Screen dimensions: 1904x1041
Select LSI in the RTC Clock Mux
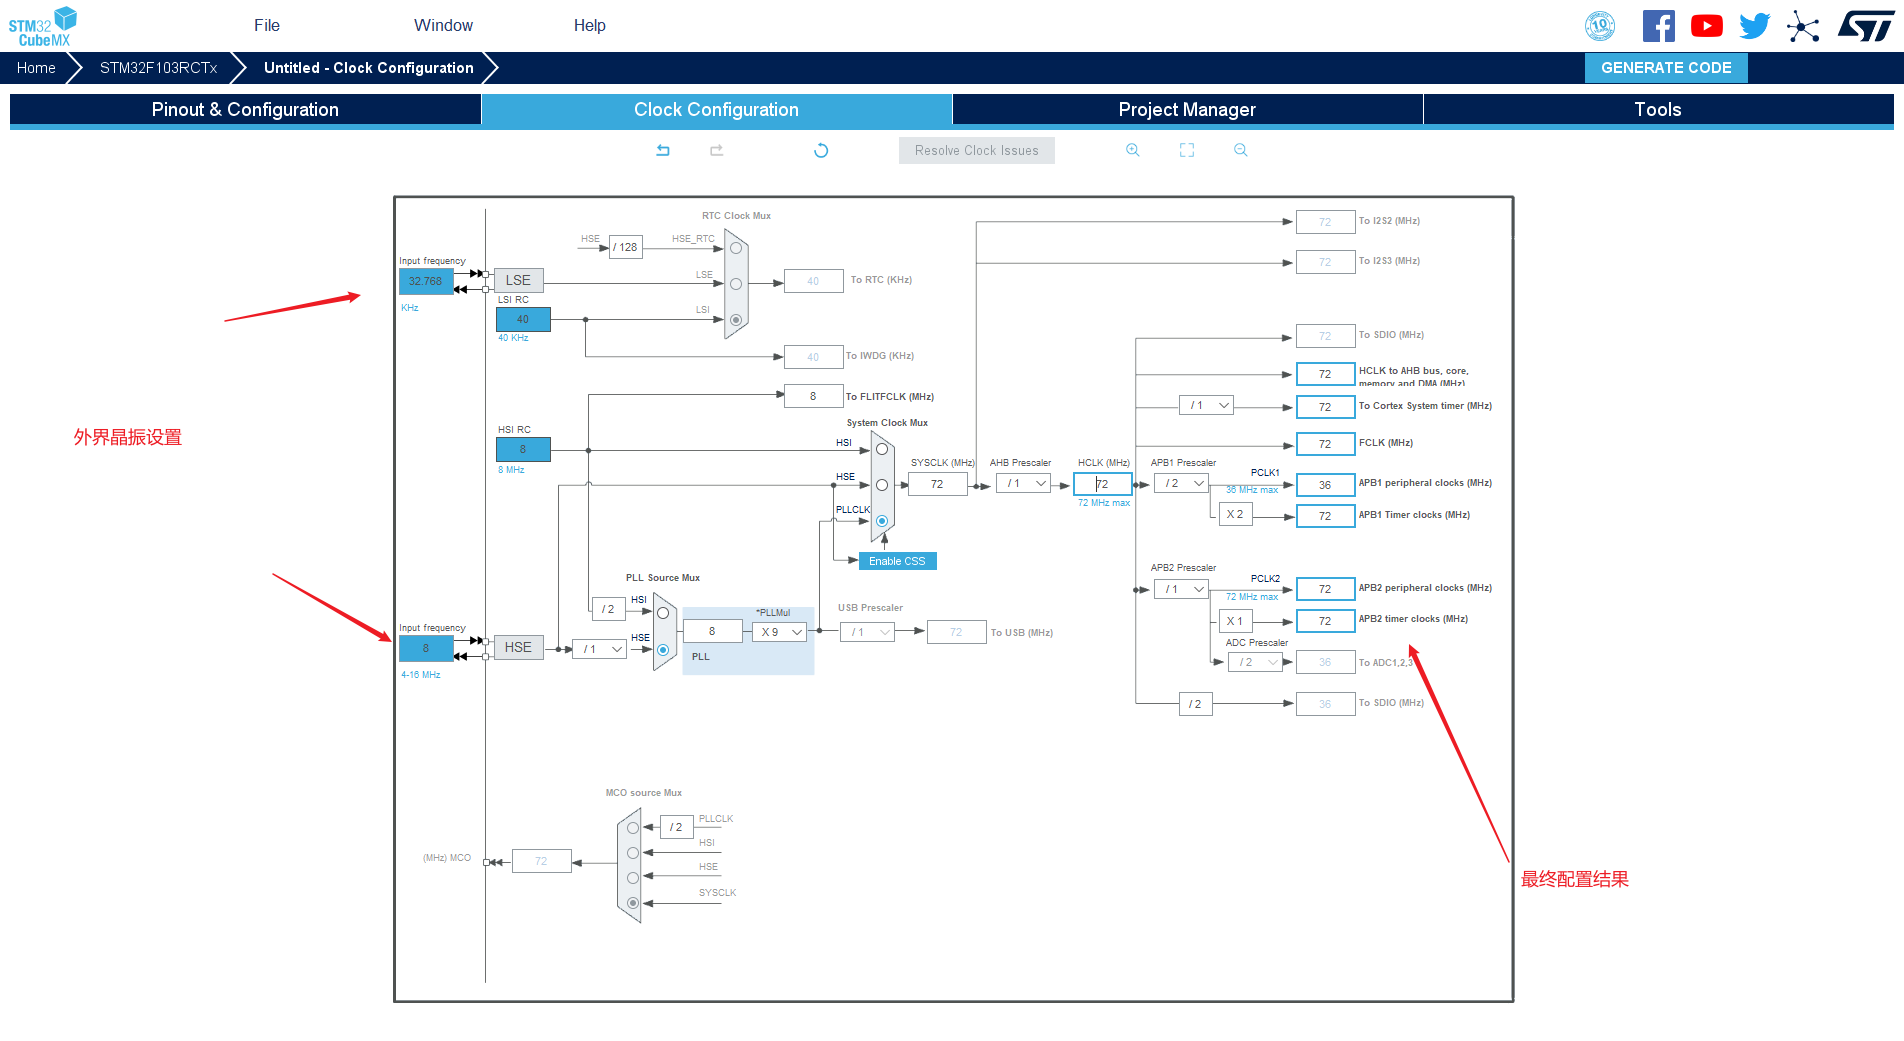736,320
